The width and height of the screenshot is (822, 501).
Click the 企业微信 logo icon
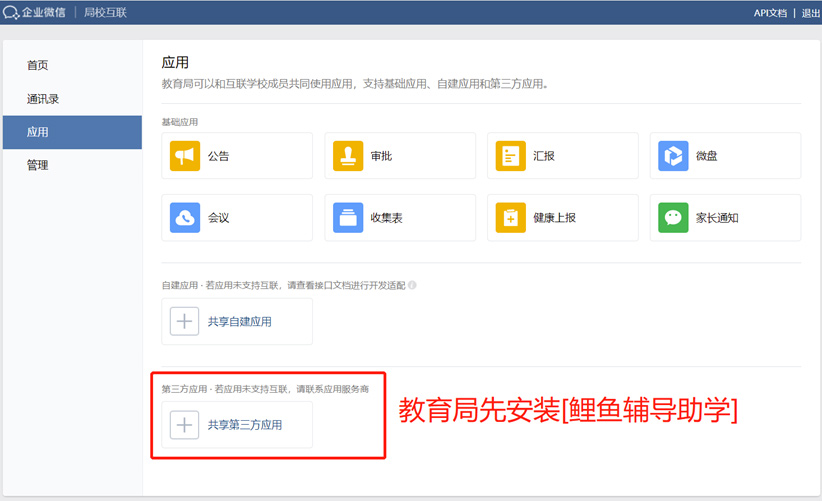(10, 12)
